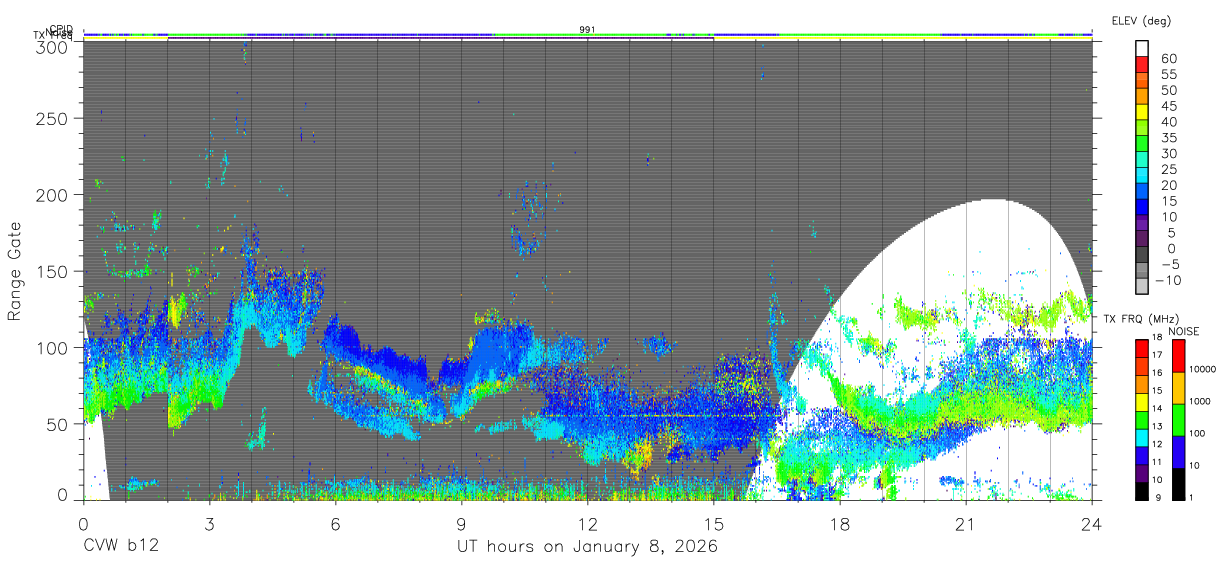This screenshot has width=1228, height=567.
Task: Click the "3" UT hour tick label
Action: pyautogui.click(x=209, y=524)
